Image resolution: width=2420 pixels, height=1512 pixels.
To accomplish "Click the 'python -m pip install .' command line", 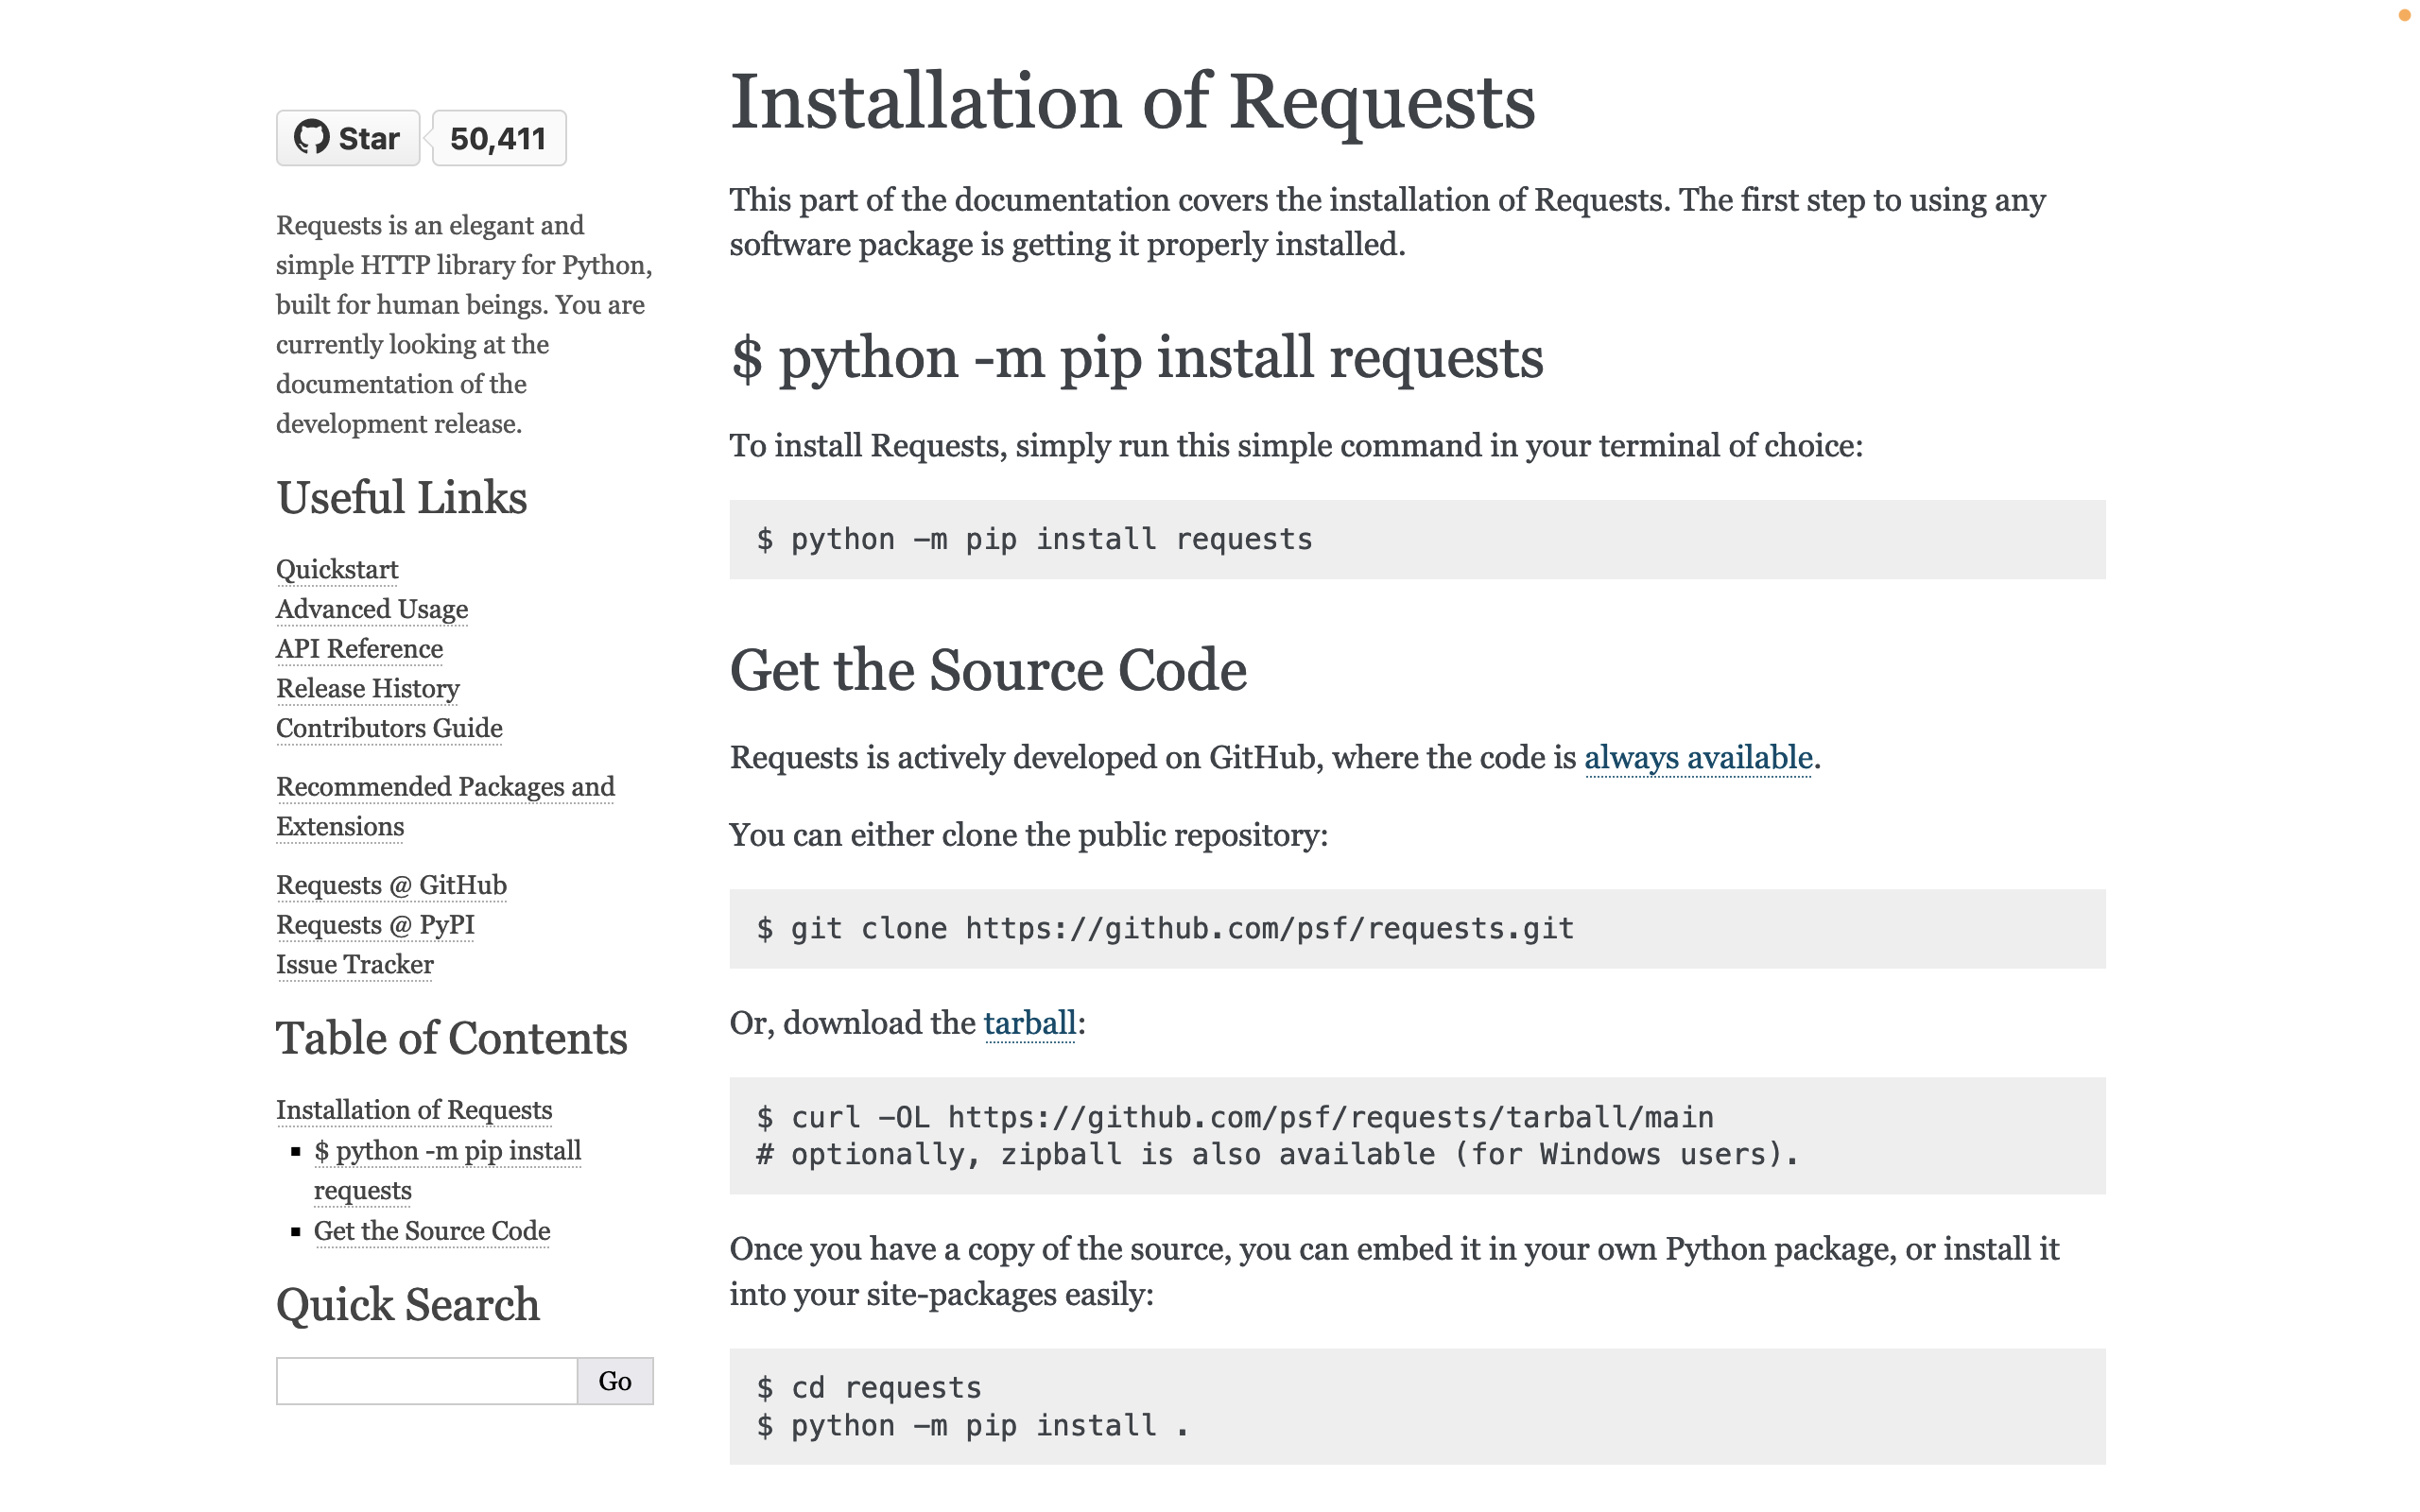I will (973, 1426).
